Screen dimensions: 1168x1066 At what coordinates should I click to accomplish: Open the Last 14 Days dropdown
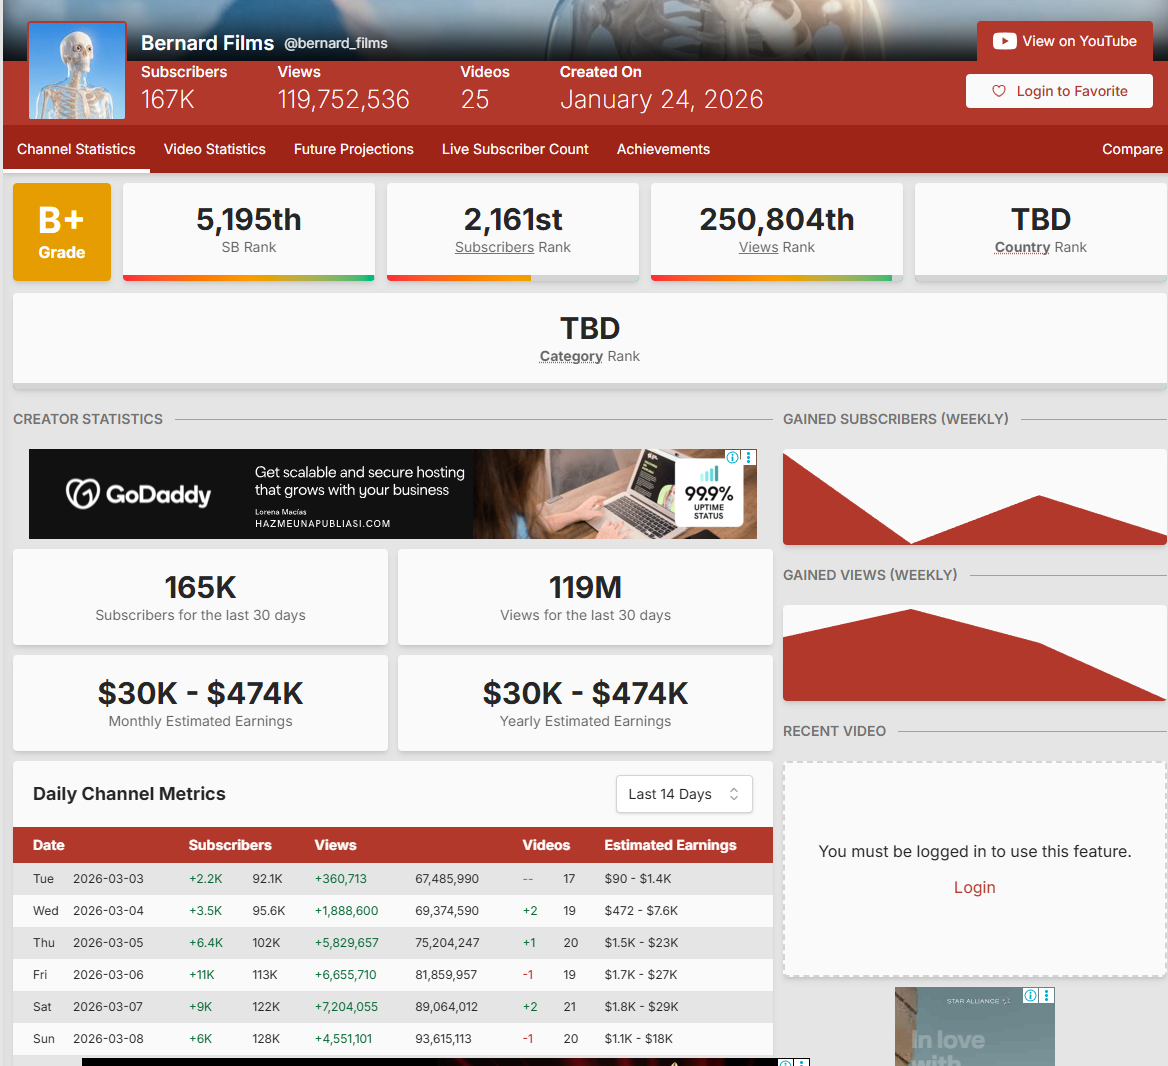[x=684, y=794]
